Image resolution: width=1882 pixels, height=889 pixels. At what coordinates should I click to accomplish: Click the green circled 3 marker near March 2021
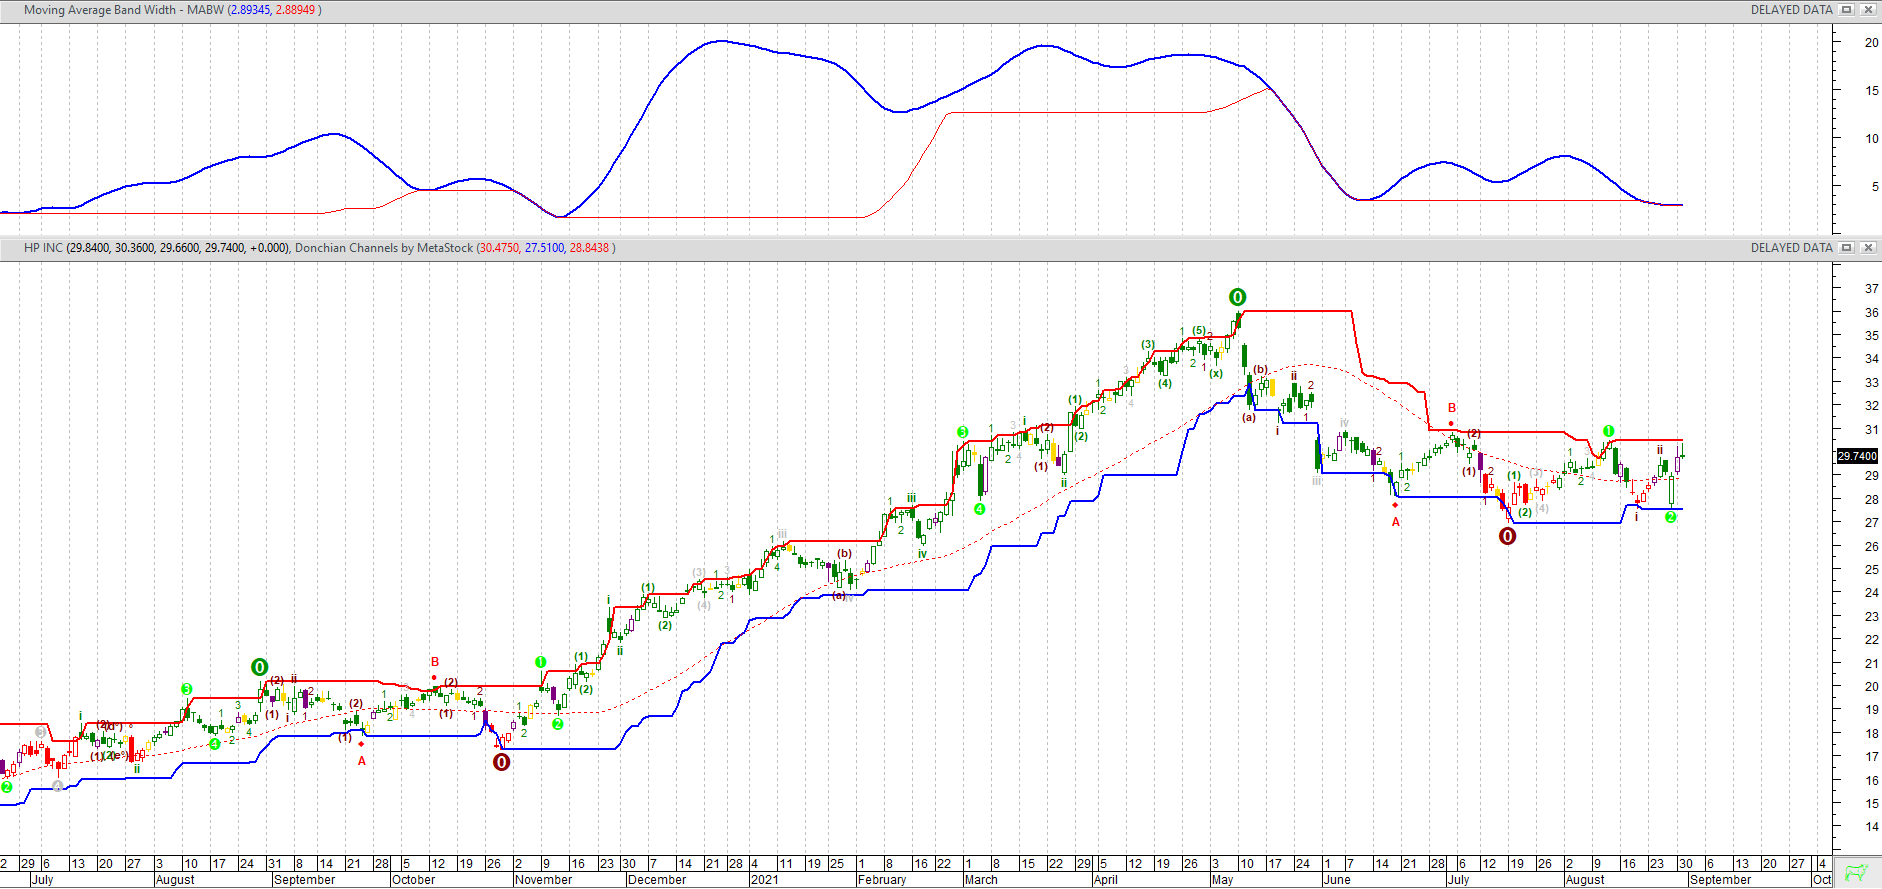tap(962, 432)
